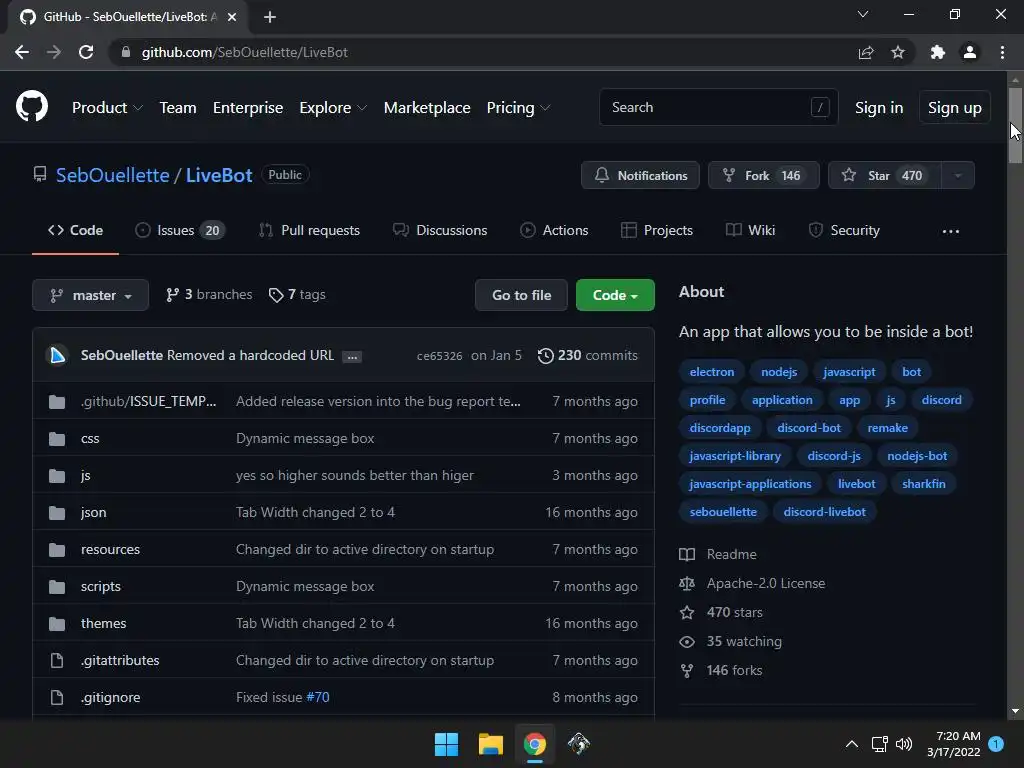Click the Chrome icon in the taskbar
Image resolution: width=1024 pixels, height=768 pixels.
535,744
